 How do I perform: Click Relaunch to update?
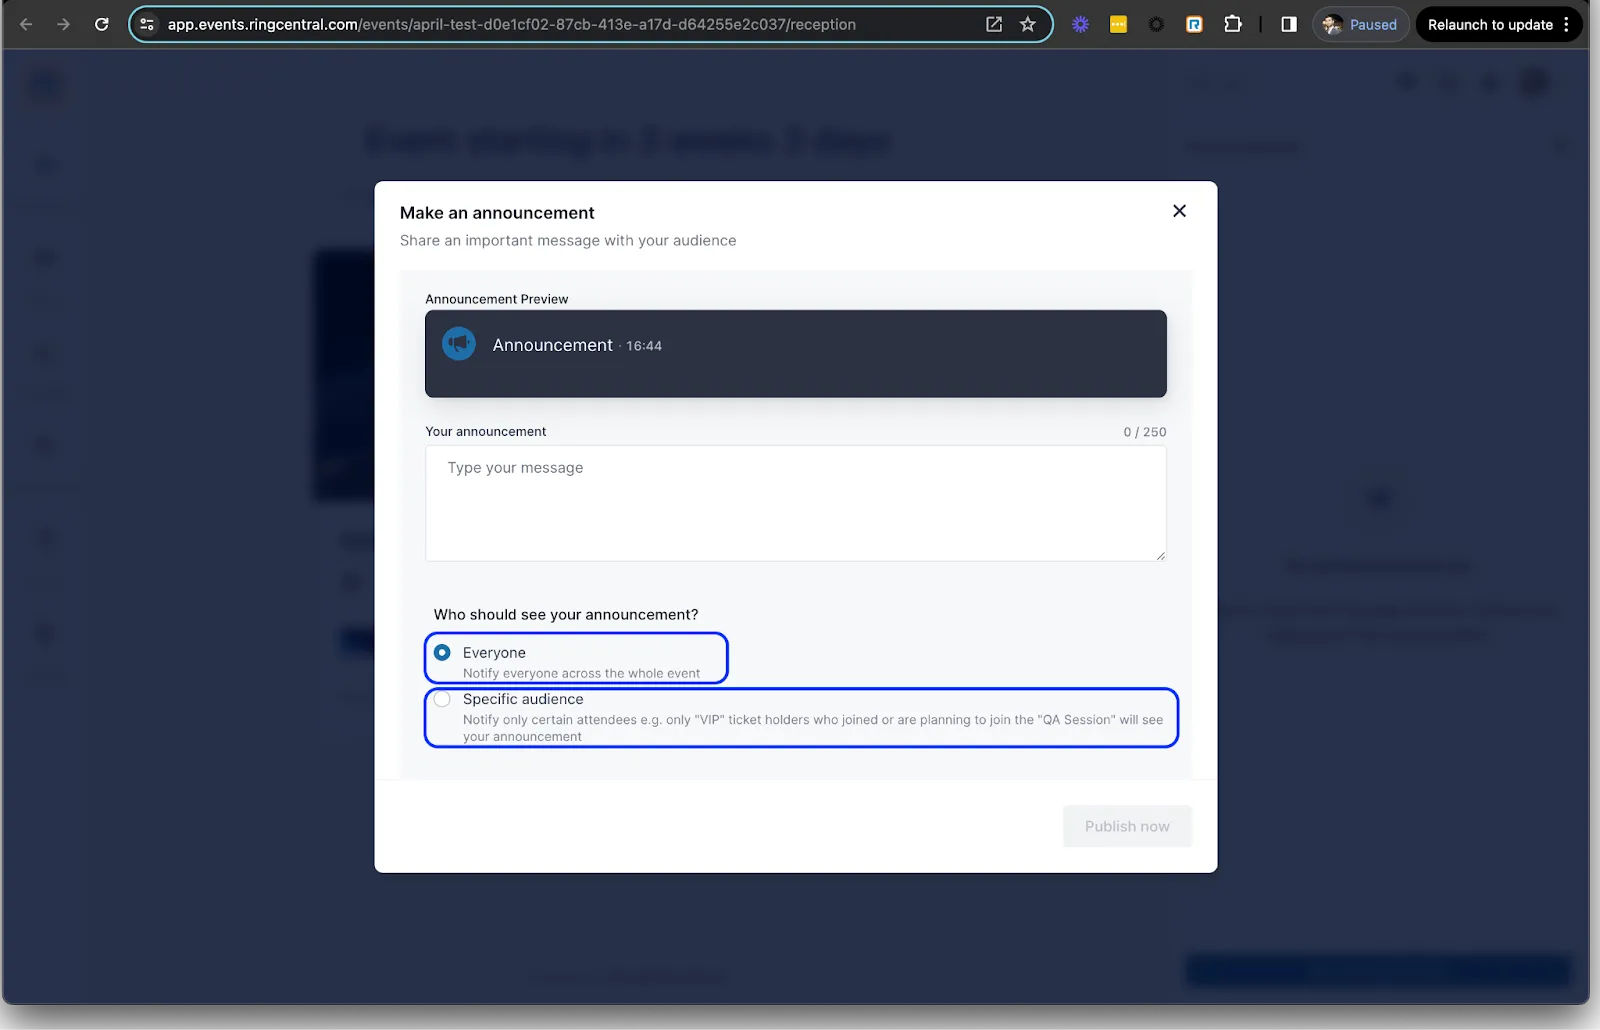(1489, 24)
